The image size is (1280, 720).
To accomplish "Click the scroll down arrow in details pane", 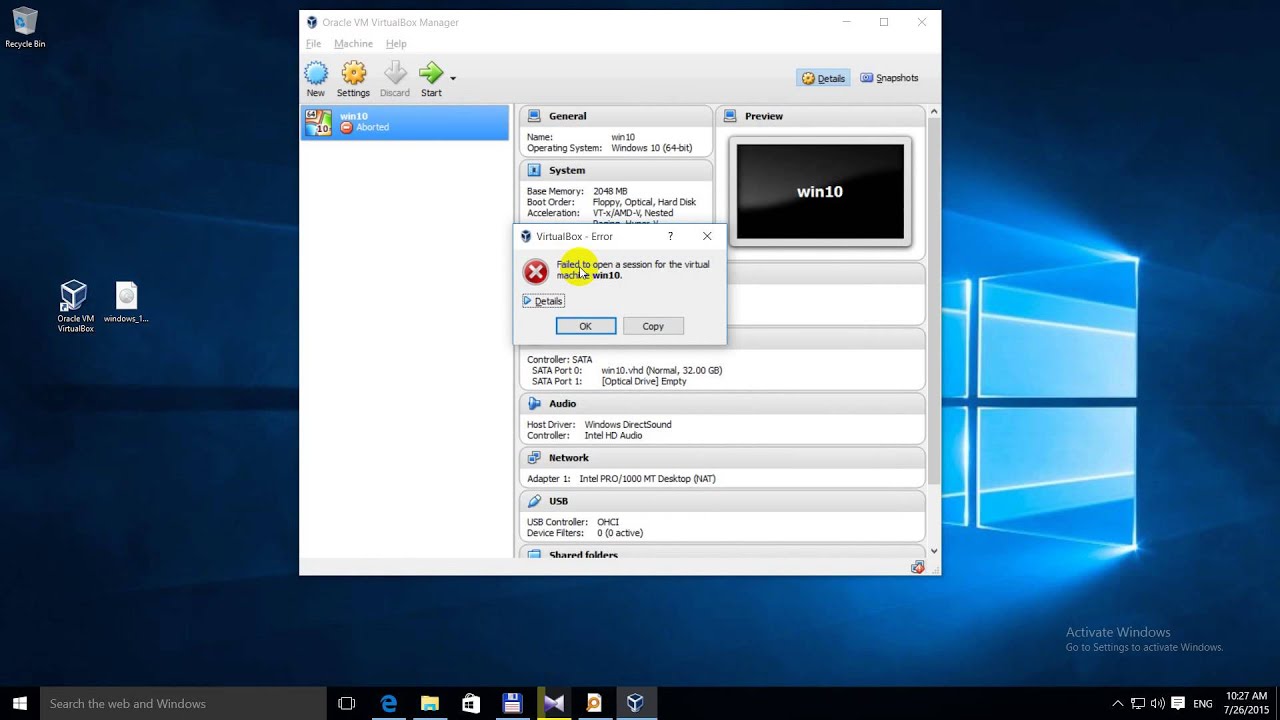I will pyautogui.click(x=934, y=551).
